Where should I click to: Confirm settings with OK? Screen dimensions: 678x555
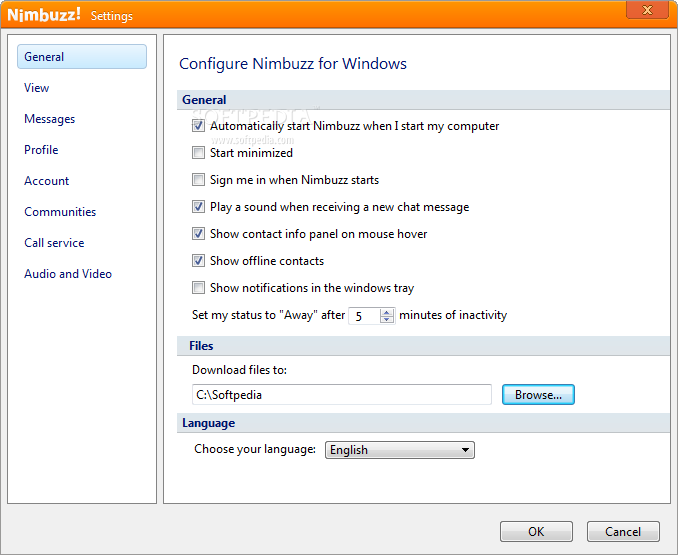[x=537, y=531]
